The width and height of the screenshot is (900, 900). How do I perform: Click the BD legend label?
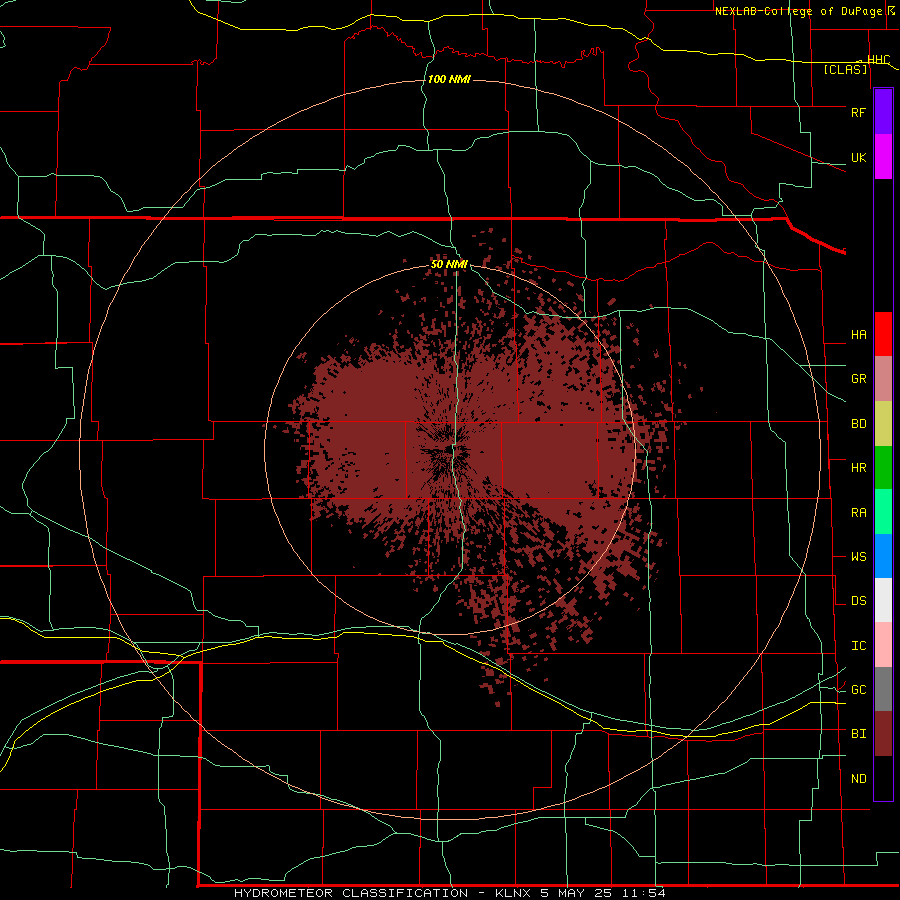858,424
